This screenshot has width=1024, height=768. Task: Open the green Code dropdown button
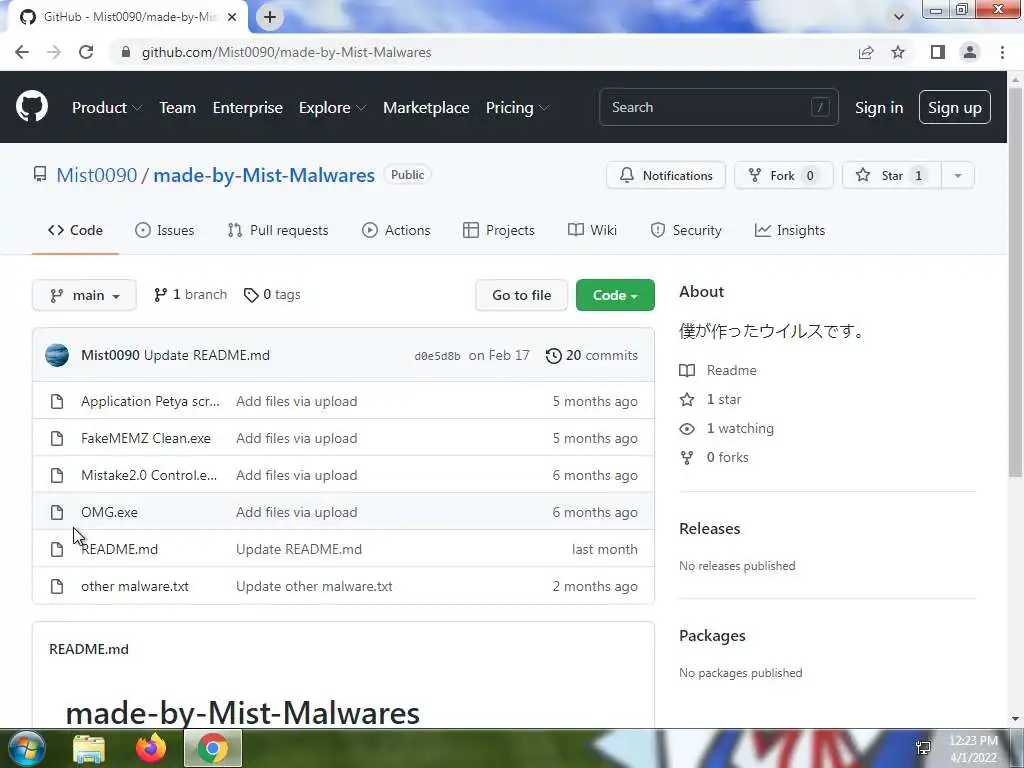615,295
